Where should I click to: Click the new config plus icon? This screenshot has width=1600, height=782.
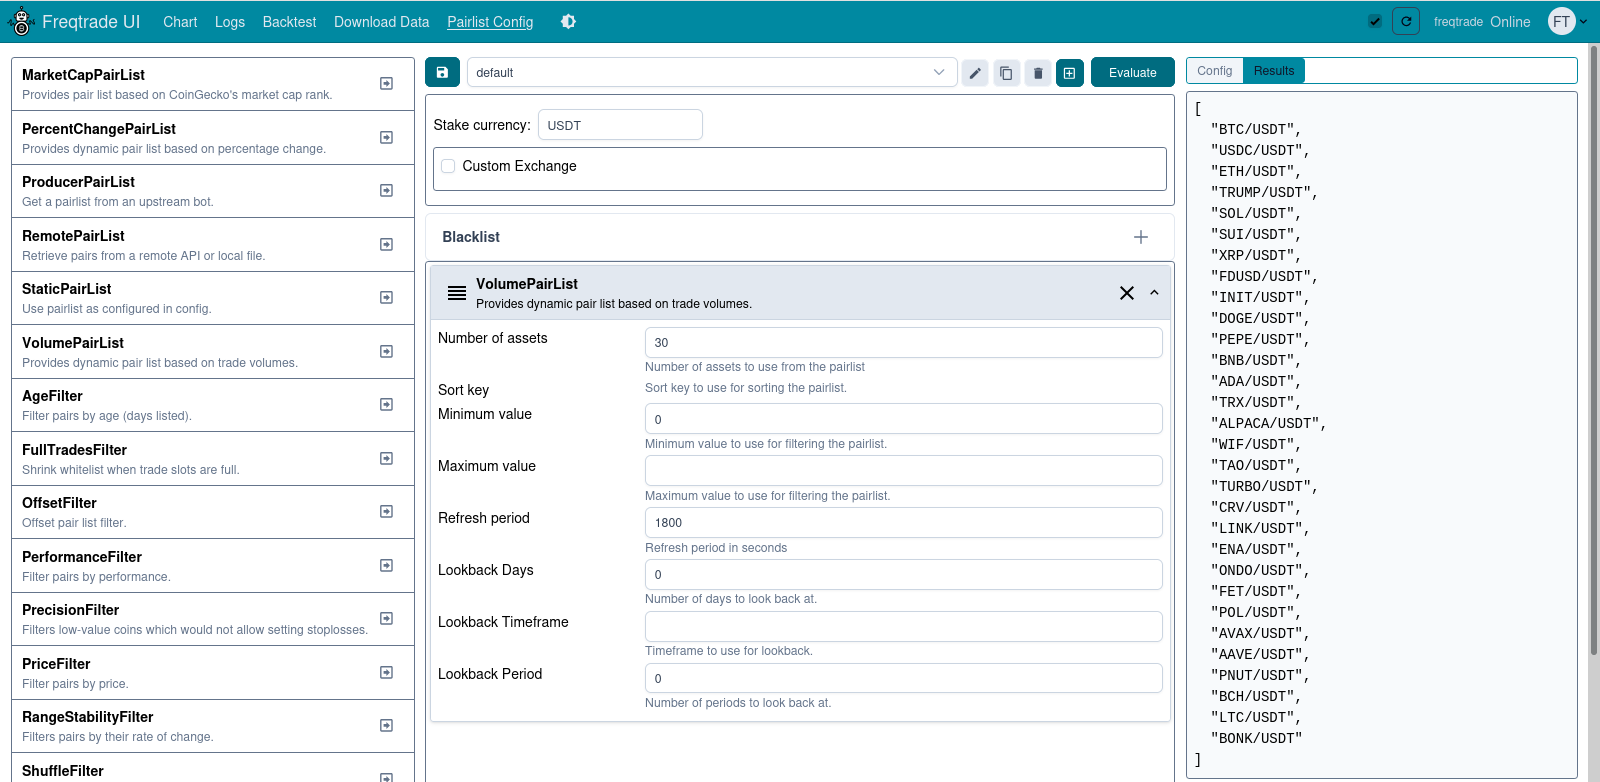click(1070, 73)
